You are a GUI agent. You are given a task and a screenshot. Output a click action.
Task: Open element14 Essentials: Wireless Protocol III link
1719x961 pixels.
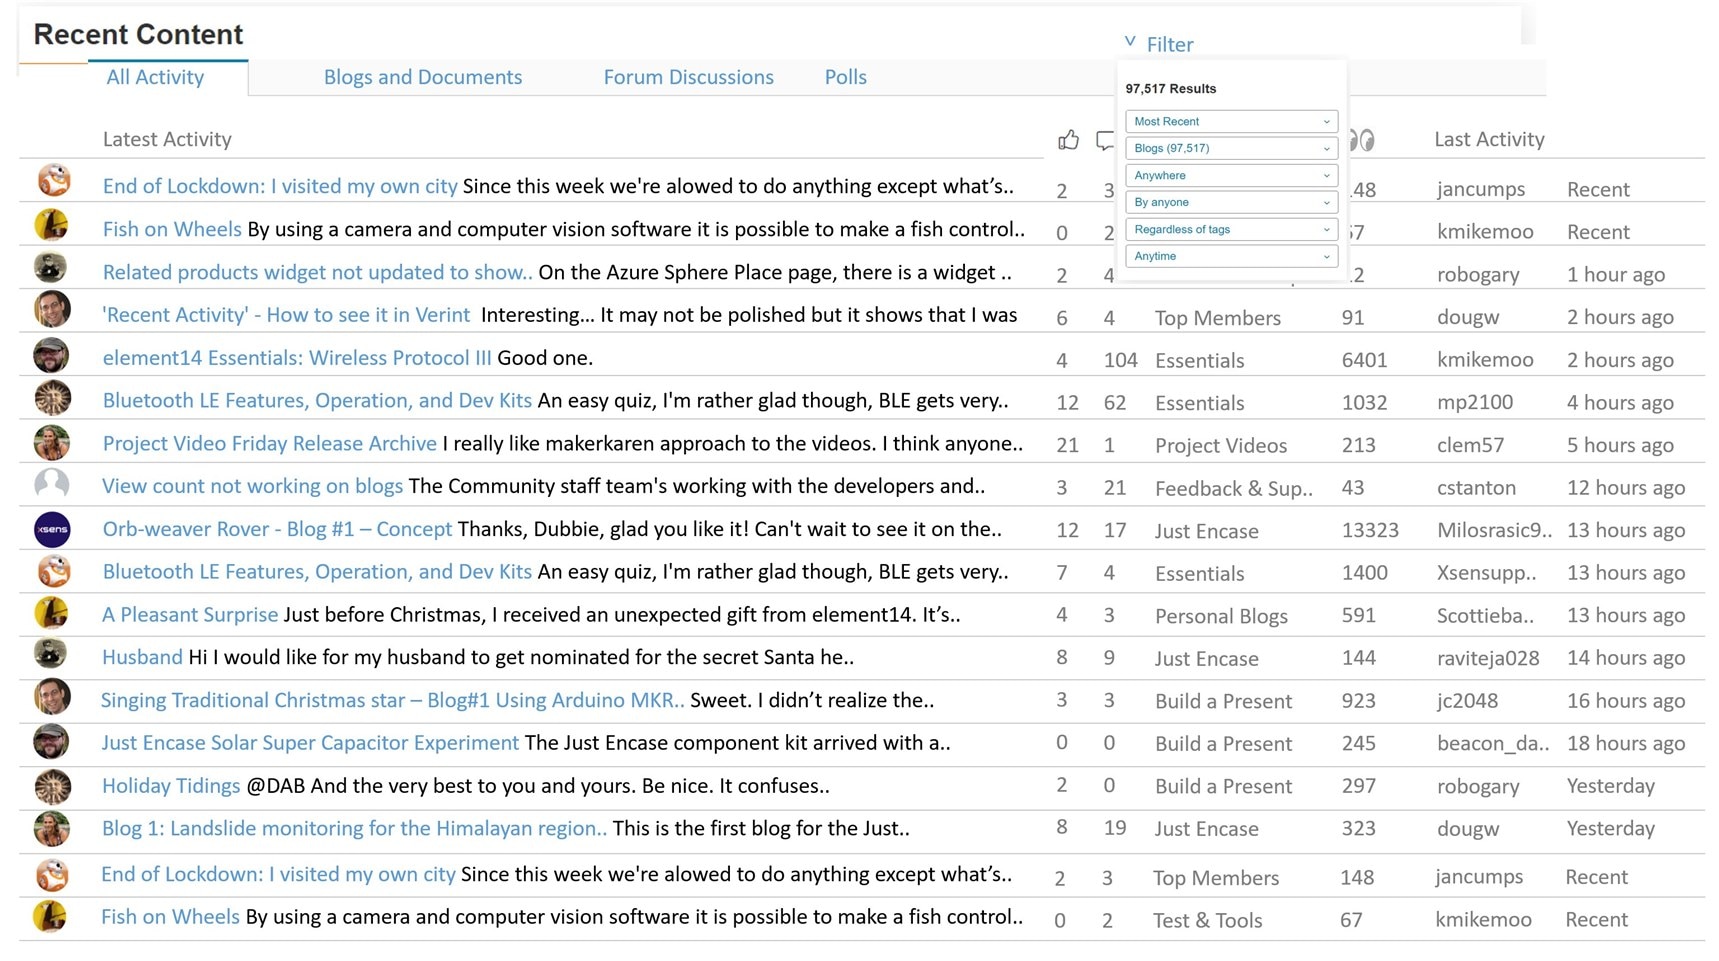tap(297, 358)
